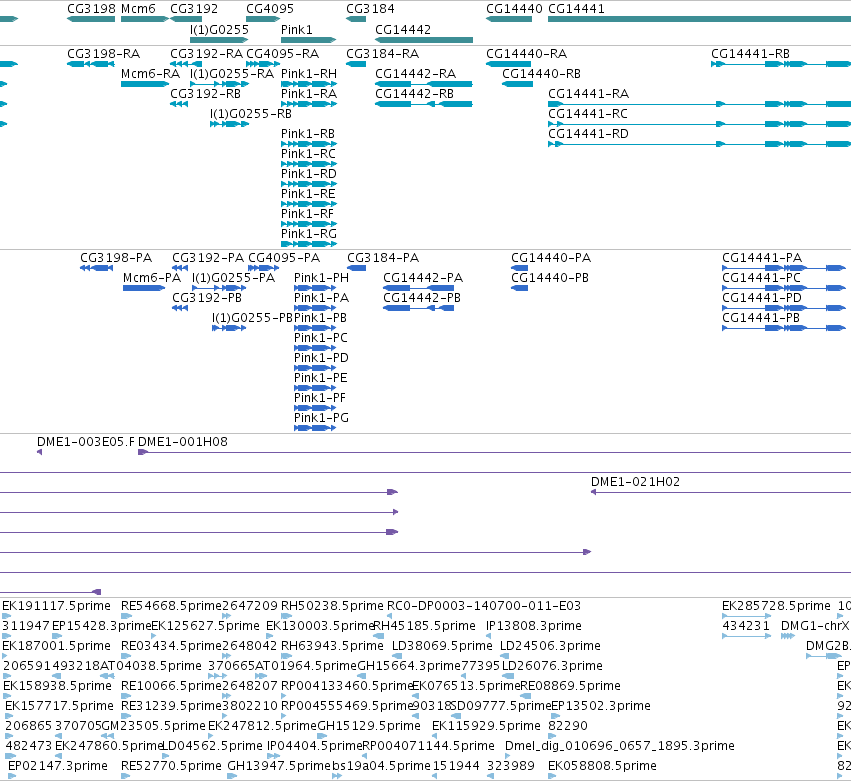Select the CG14440 gene label
851x781 pixels.
point(514,9)
